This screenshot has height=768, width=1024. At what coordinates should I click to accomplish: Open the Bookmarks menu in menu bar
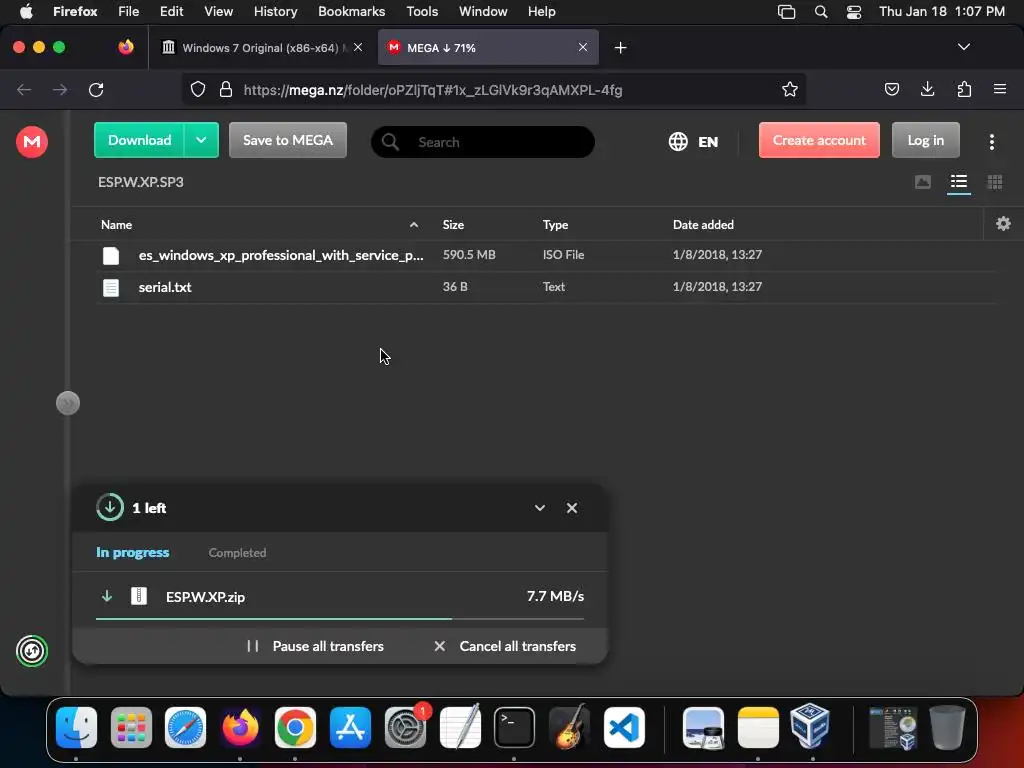point(351,11)
